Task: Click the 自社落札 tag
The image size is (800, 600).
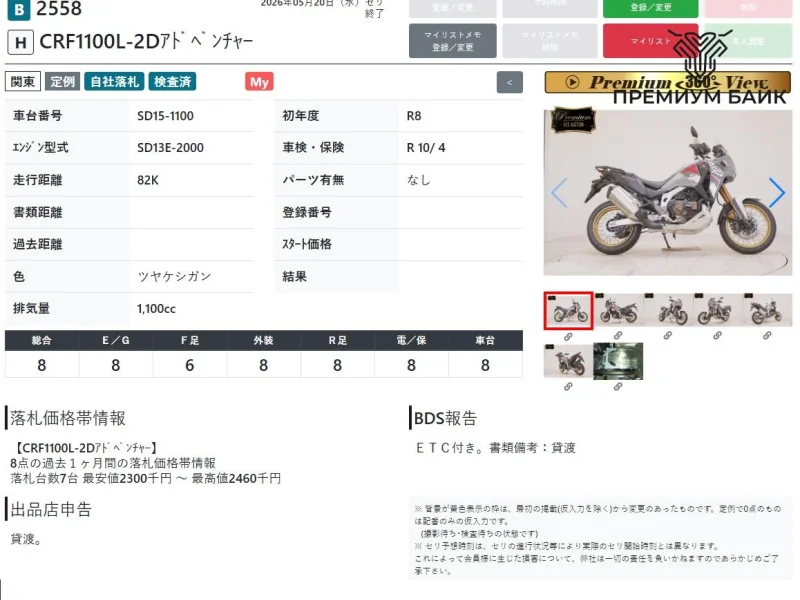Action: point(114,82)
